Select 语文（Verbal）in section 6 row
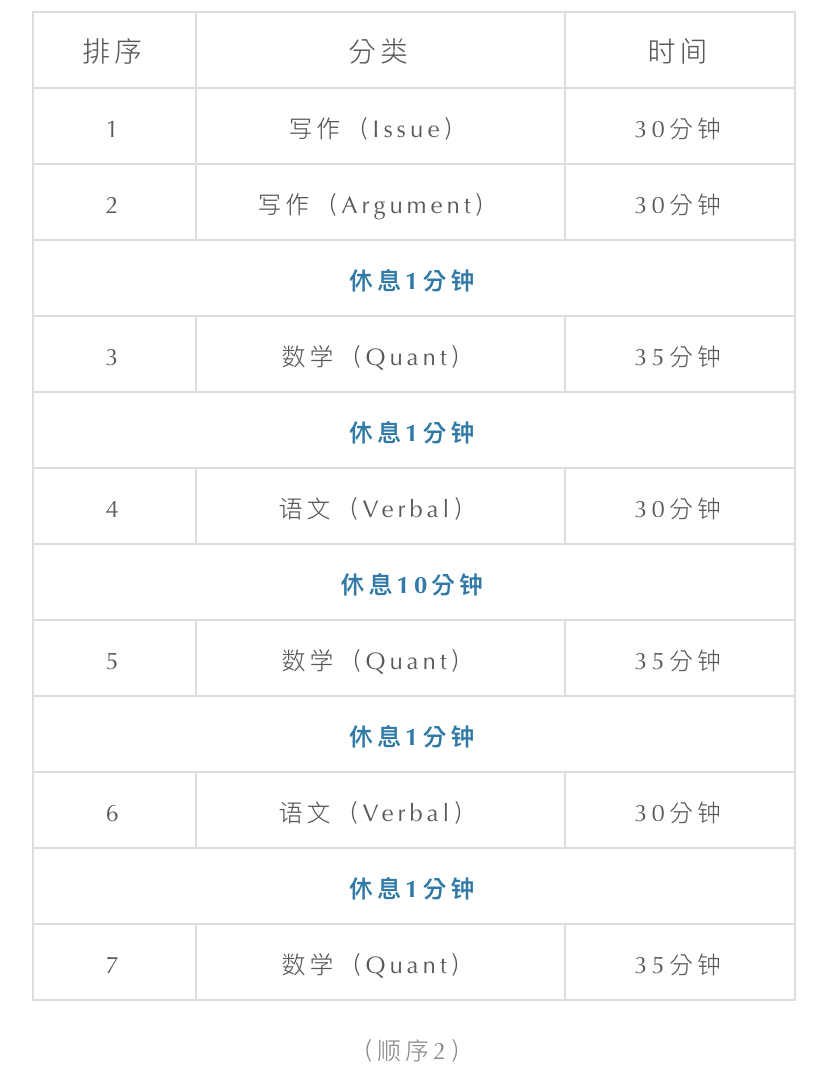The image size is (828, 1081). pos(374,813)
